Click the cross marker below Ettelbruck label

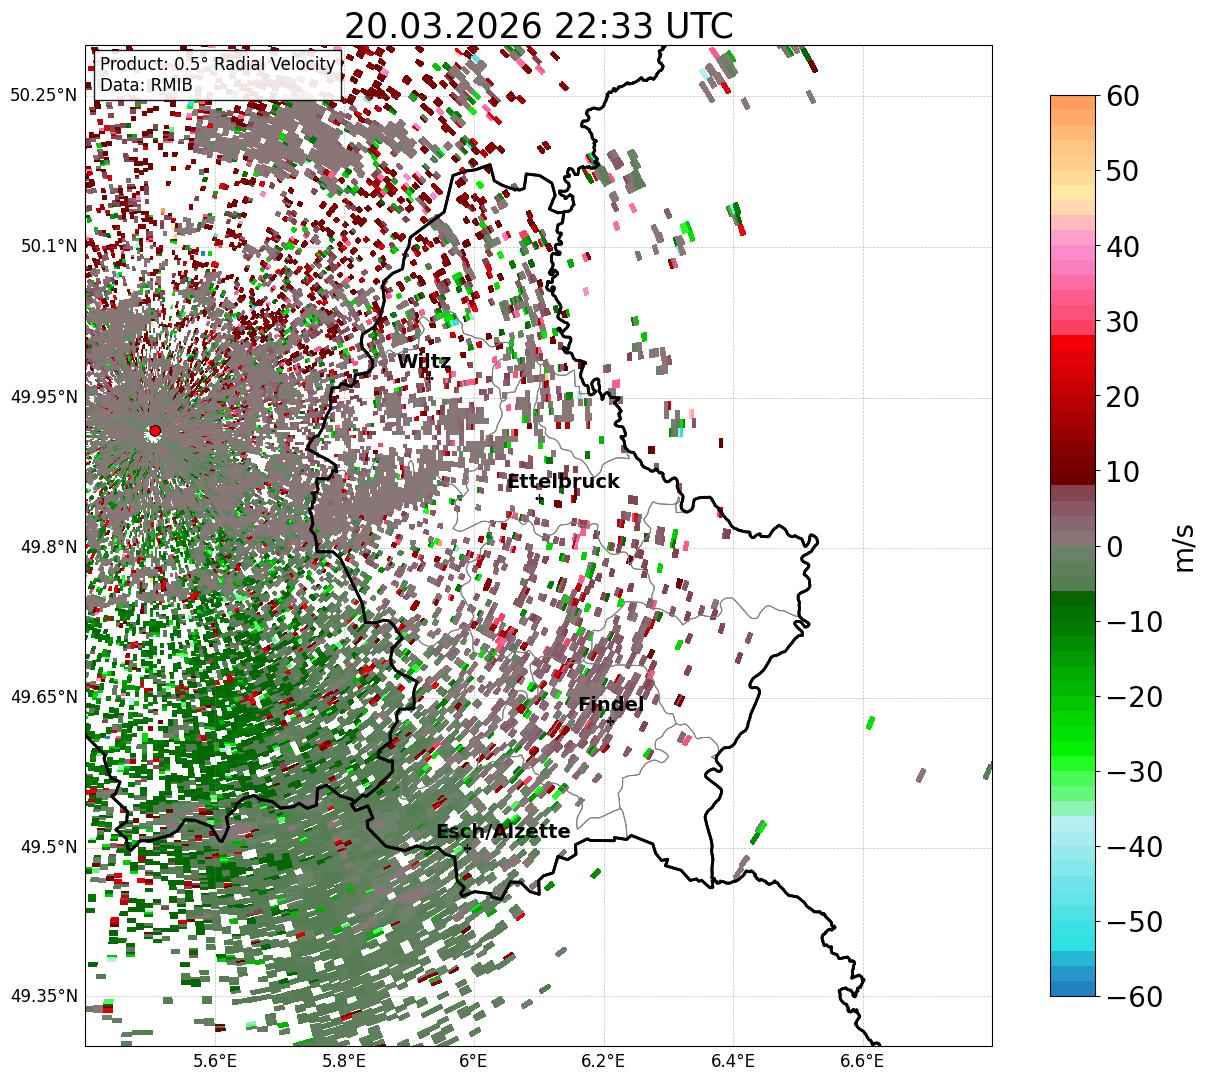pyautogui.click(x=540, y=498)
